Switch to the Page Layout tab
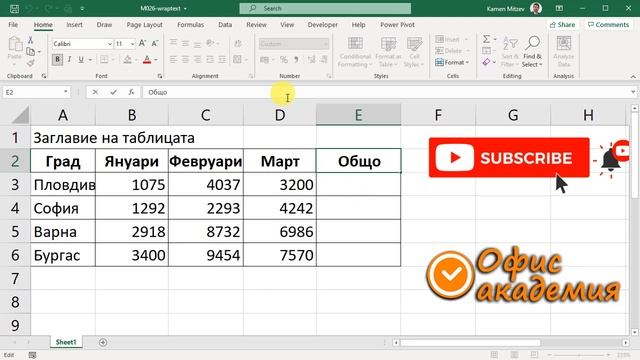The width and height of the screenshot is (640, 360). [144, 25]
